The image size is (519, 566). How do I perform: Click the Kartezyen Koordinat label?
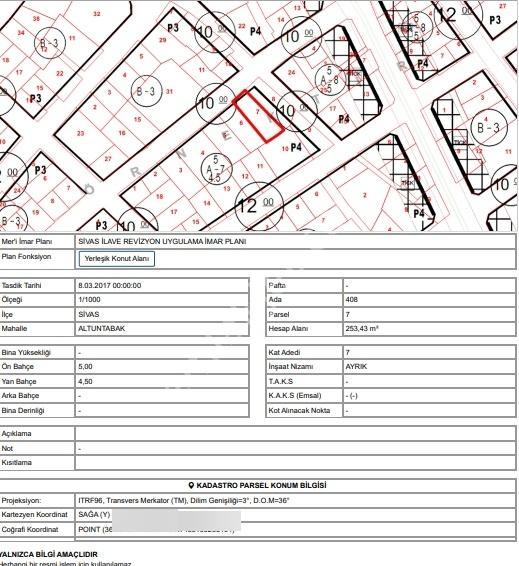pos(34,515)
